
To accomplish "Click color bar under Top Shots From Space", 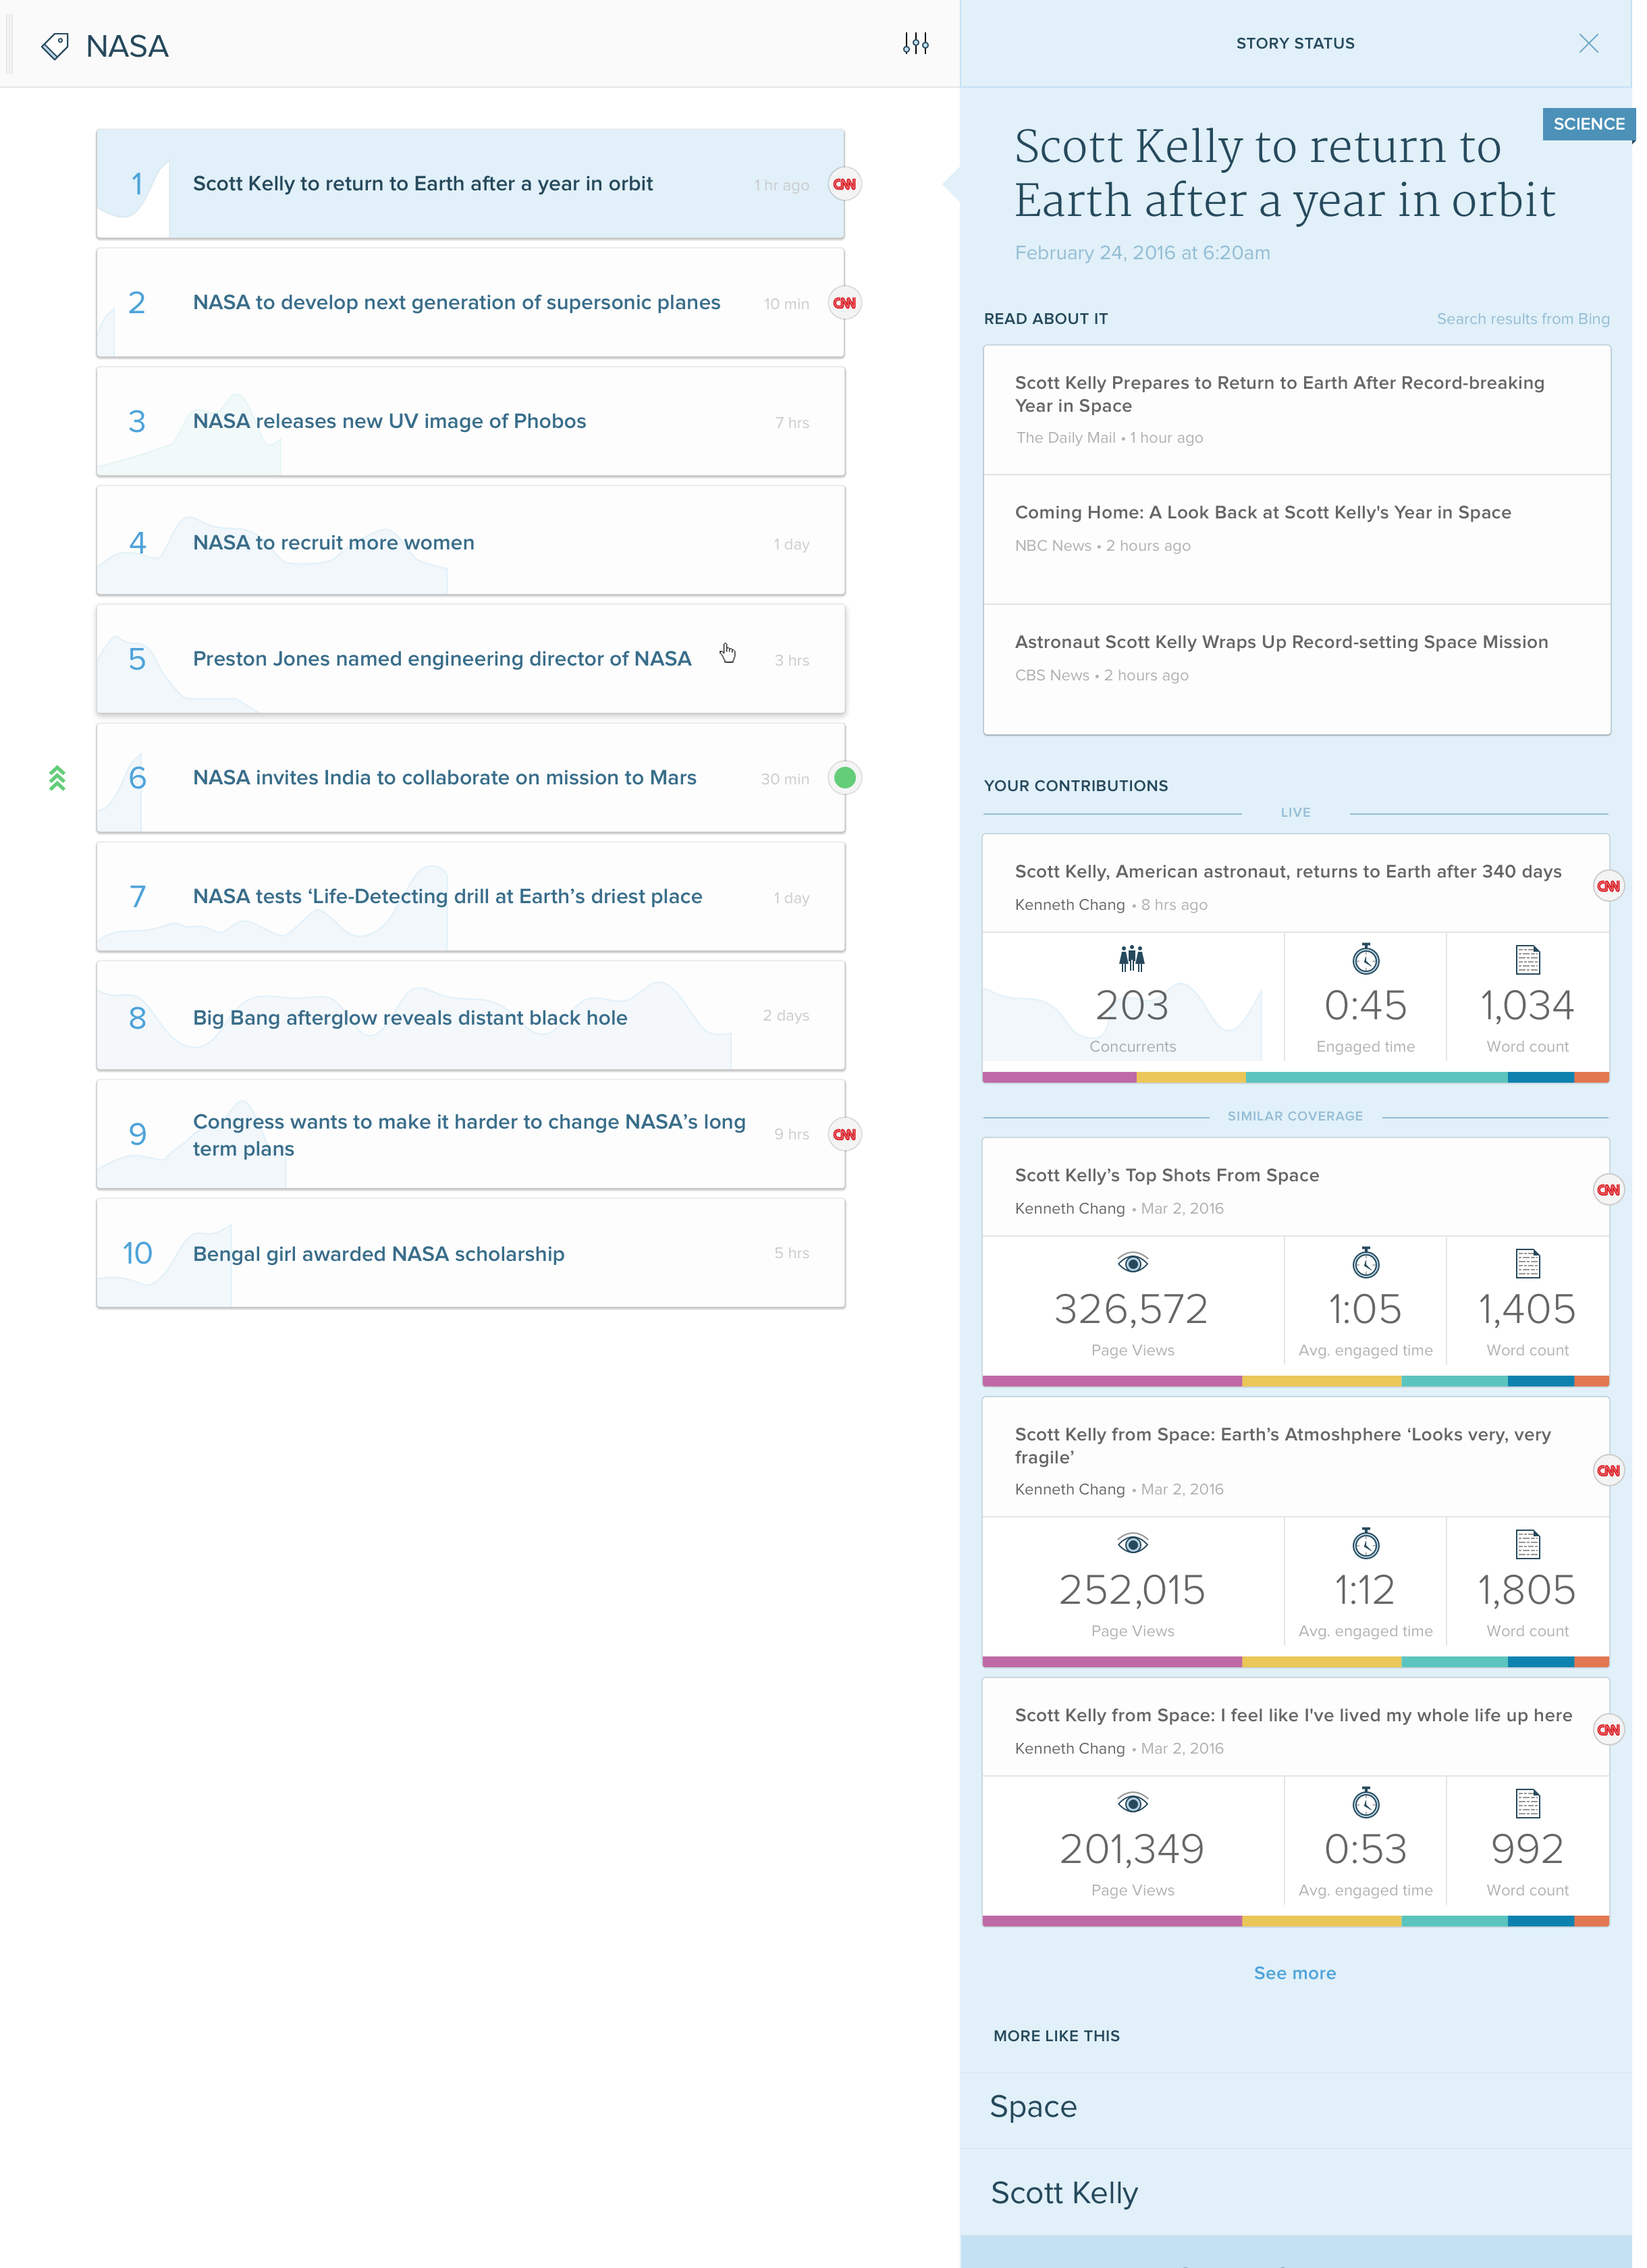I will (1295, 1381).
